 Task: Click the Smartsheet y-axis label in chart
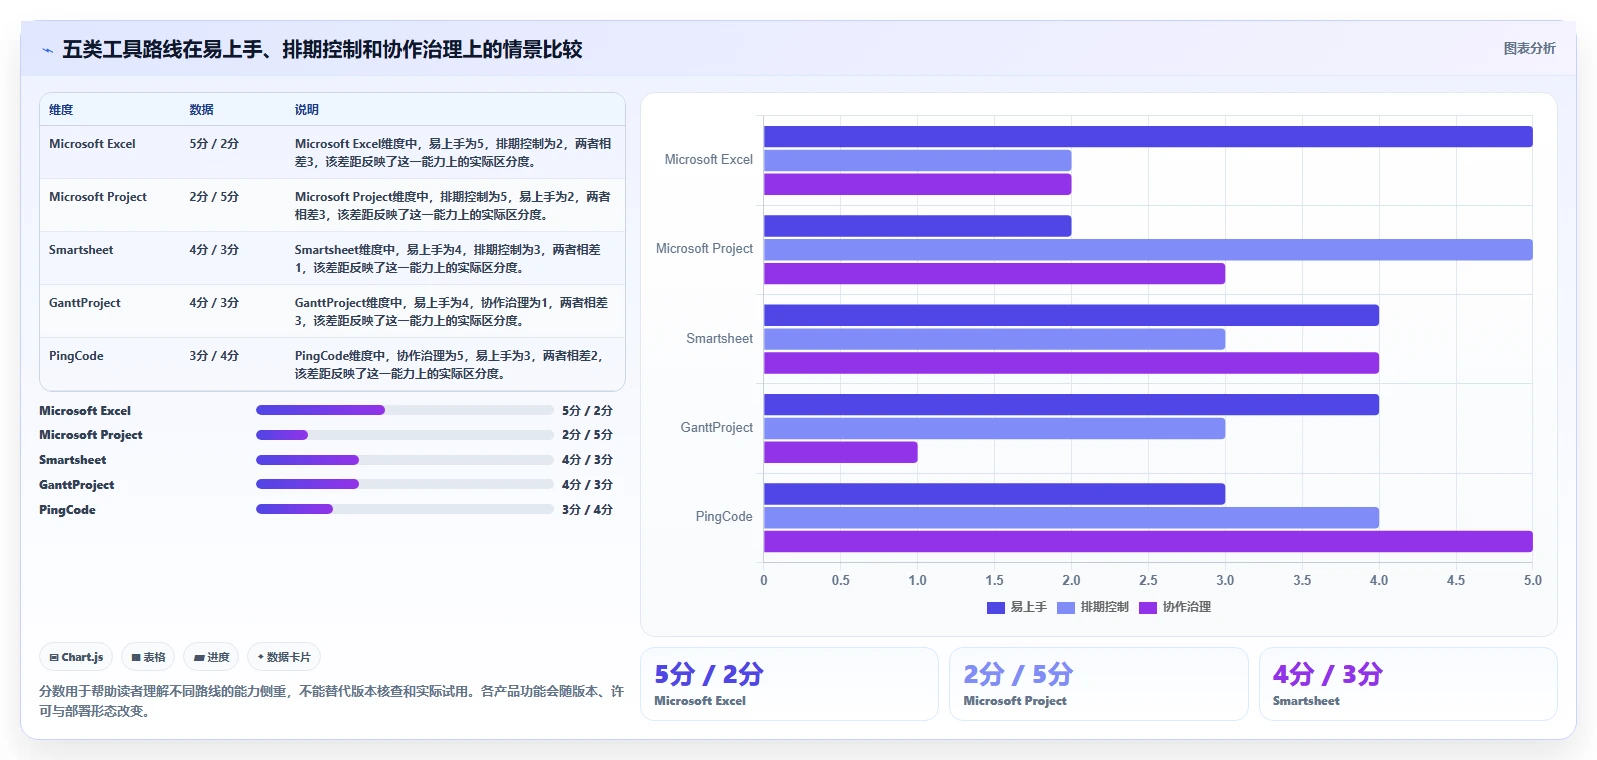719,339
